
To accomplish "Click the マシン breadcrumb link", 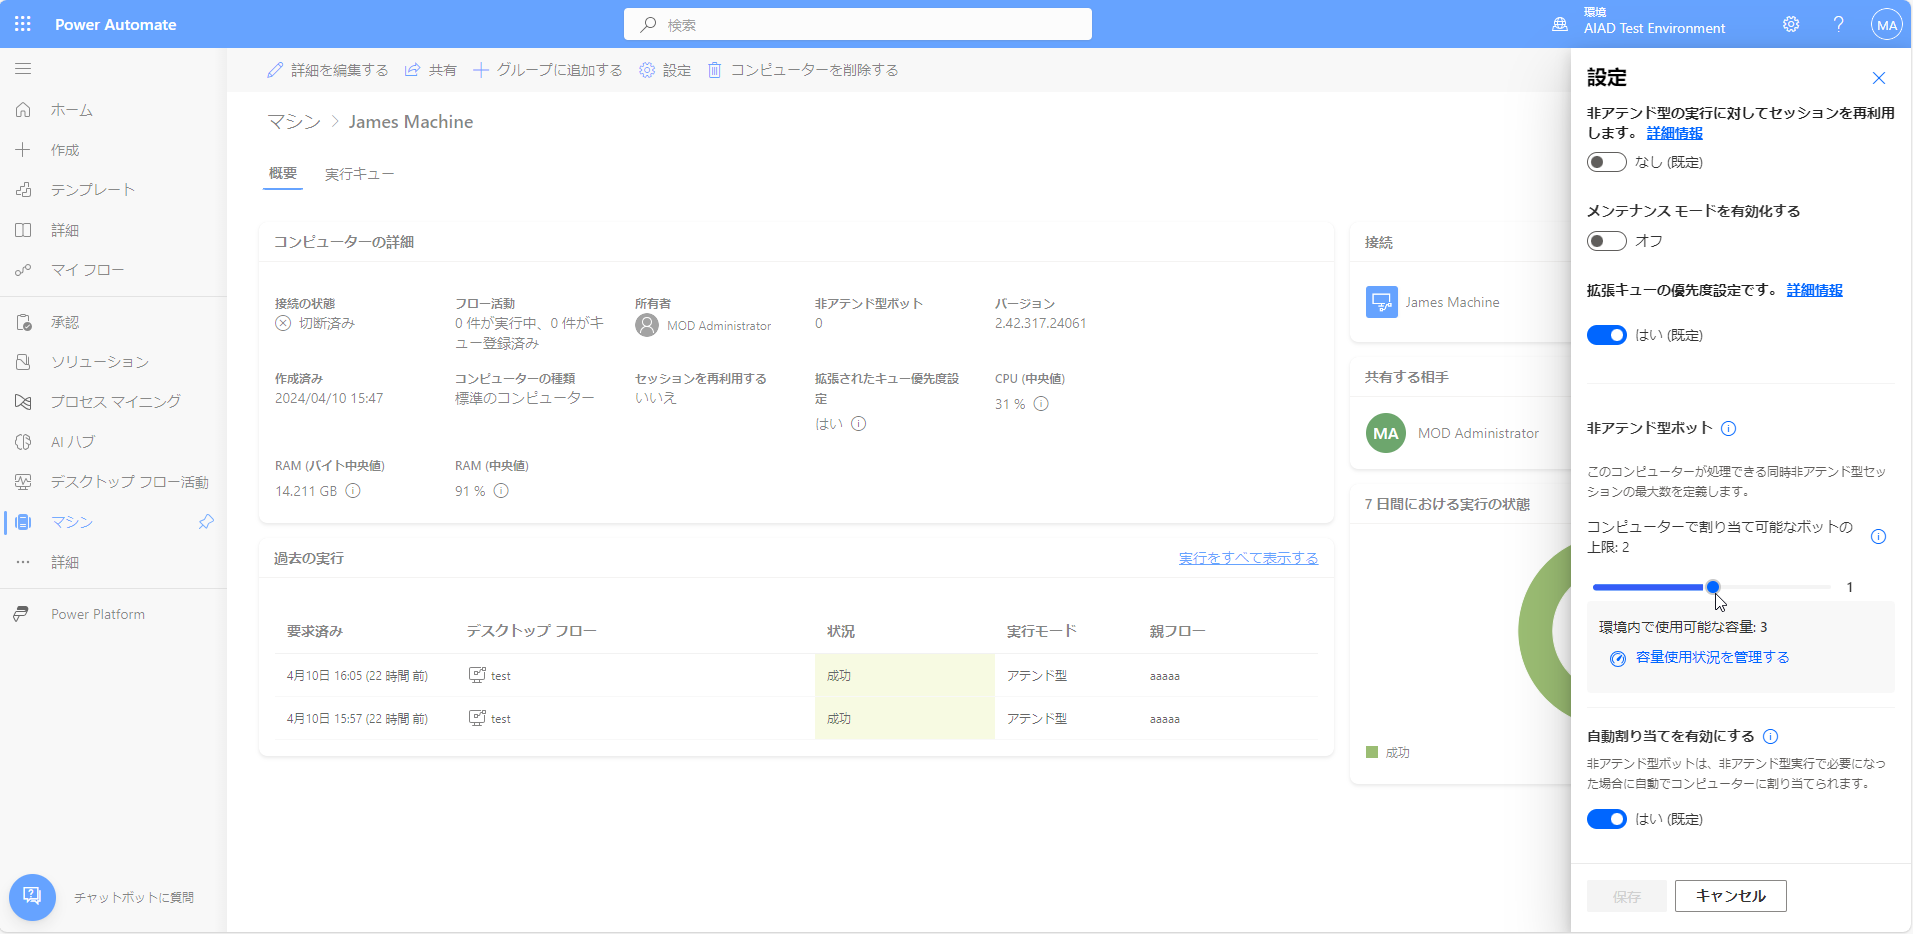I will point(294,122).
